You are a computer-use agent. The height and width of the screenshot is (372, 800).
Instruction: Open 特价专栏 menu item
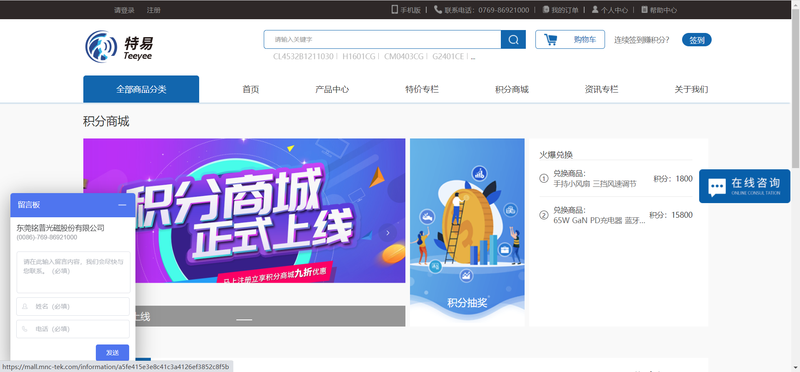pos(422,90)
